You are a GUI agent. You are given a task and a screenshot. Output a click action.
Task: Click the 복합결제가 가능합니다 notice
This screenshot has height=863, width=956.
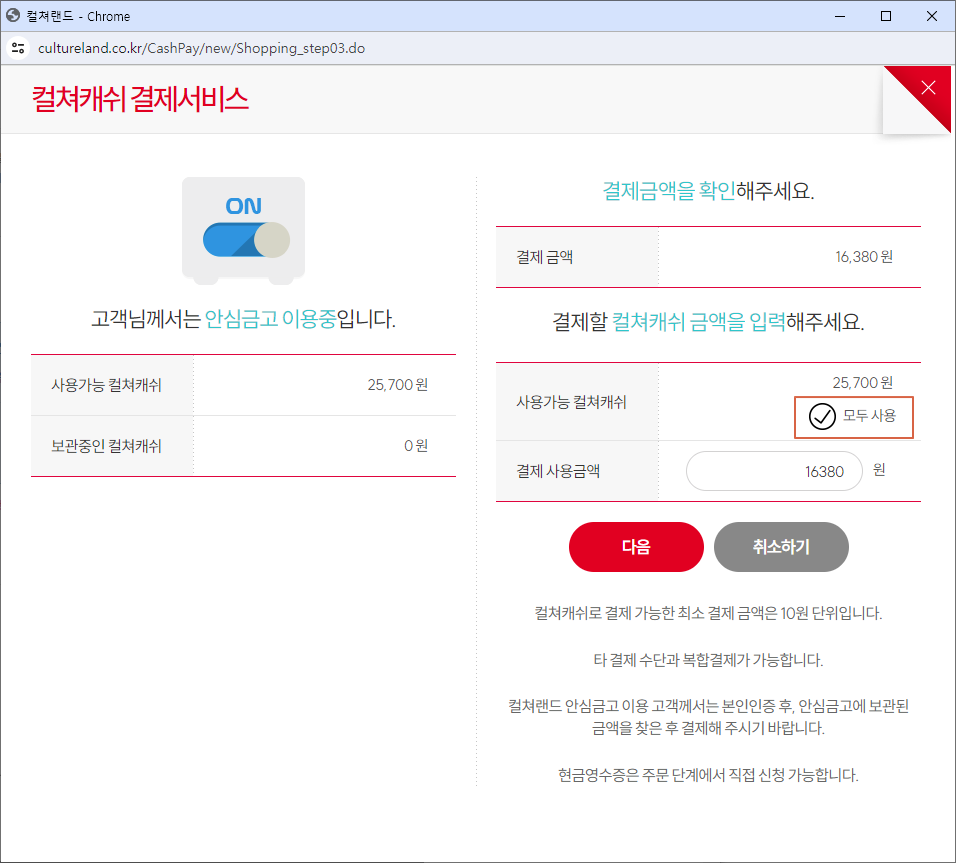point(708,660)
